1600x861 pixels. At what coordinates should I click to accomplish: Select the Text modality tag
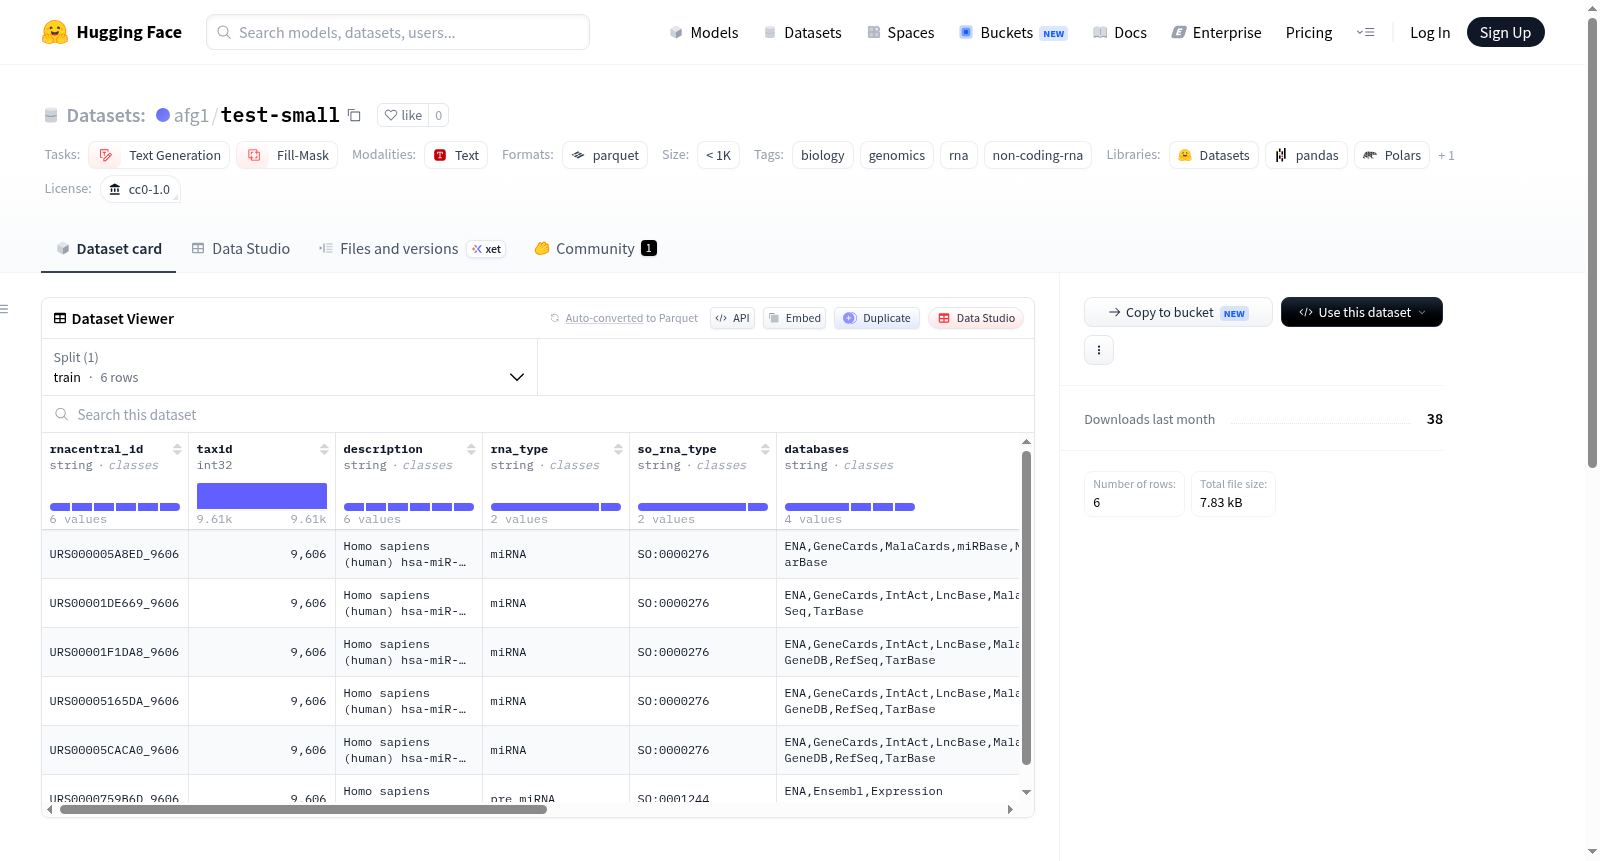click(x=456, y=155)
